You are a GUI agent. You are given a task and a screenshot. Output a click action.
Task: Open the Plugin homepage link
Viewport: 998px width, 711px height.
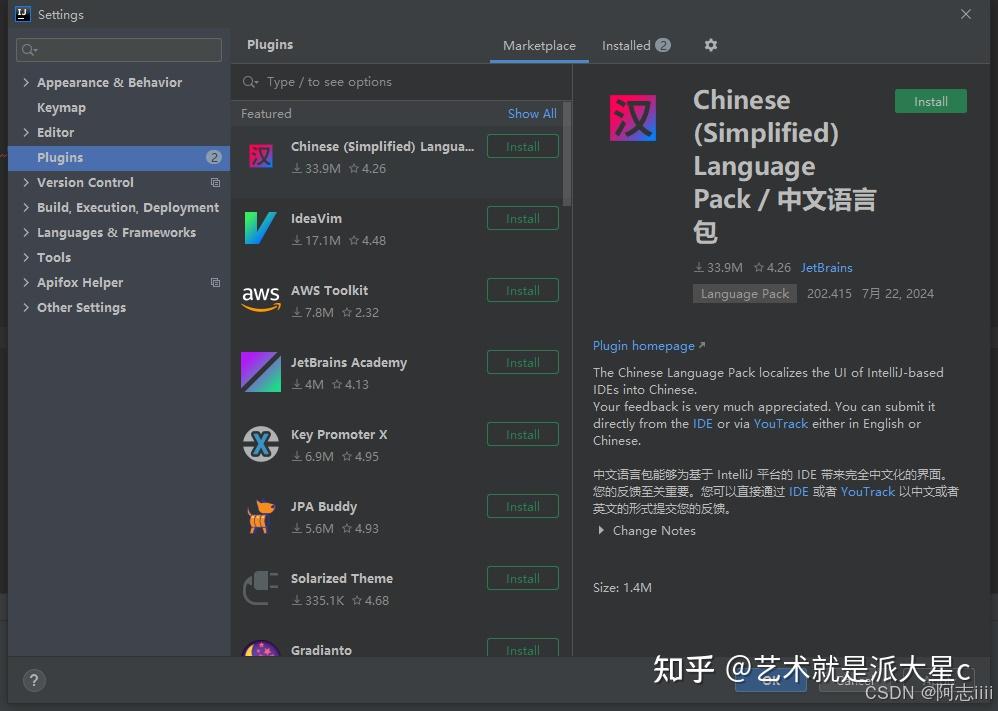tap(649, 346)
